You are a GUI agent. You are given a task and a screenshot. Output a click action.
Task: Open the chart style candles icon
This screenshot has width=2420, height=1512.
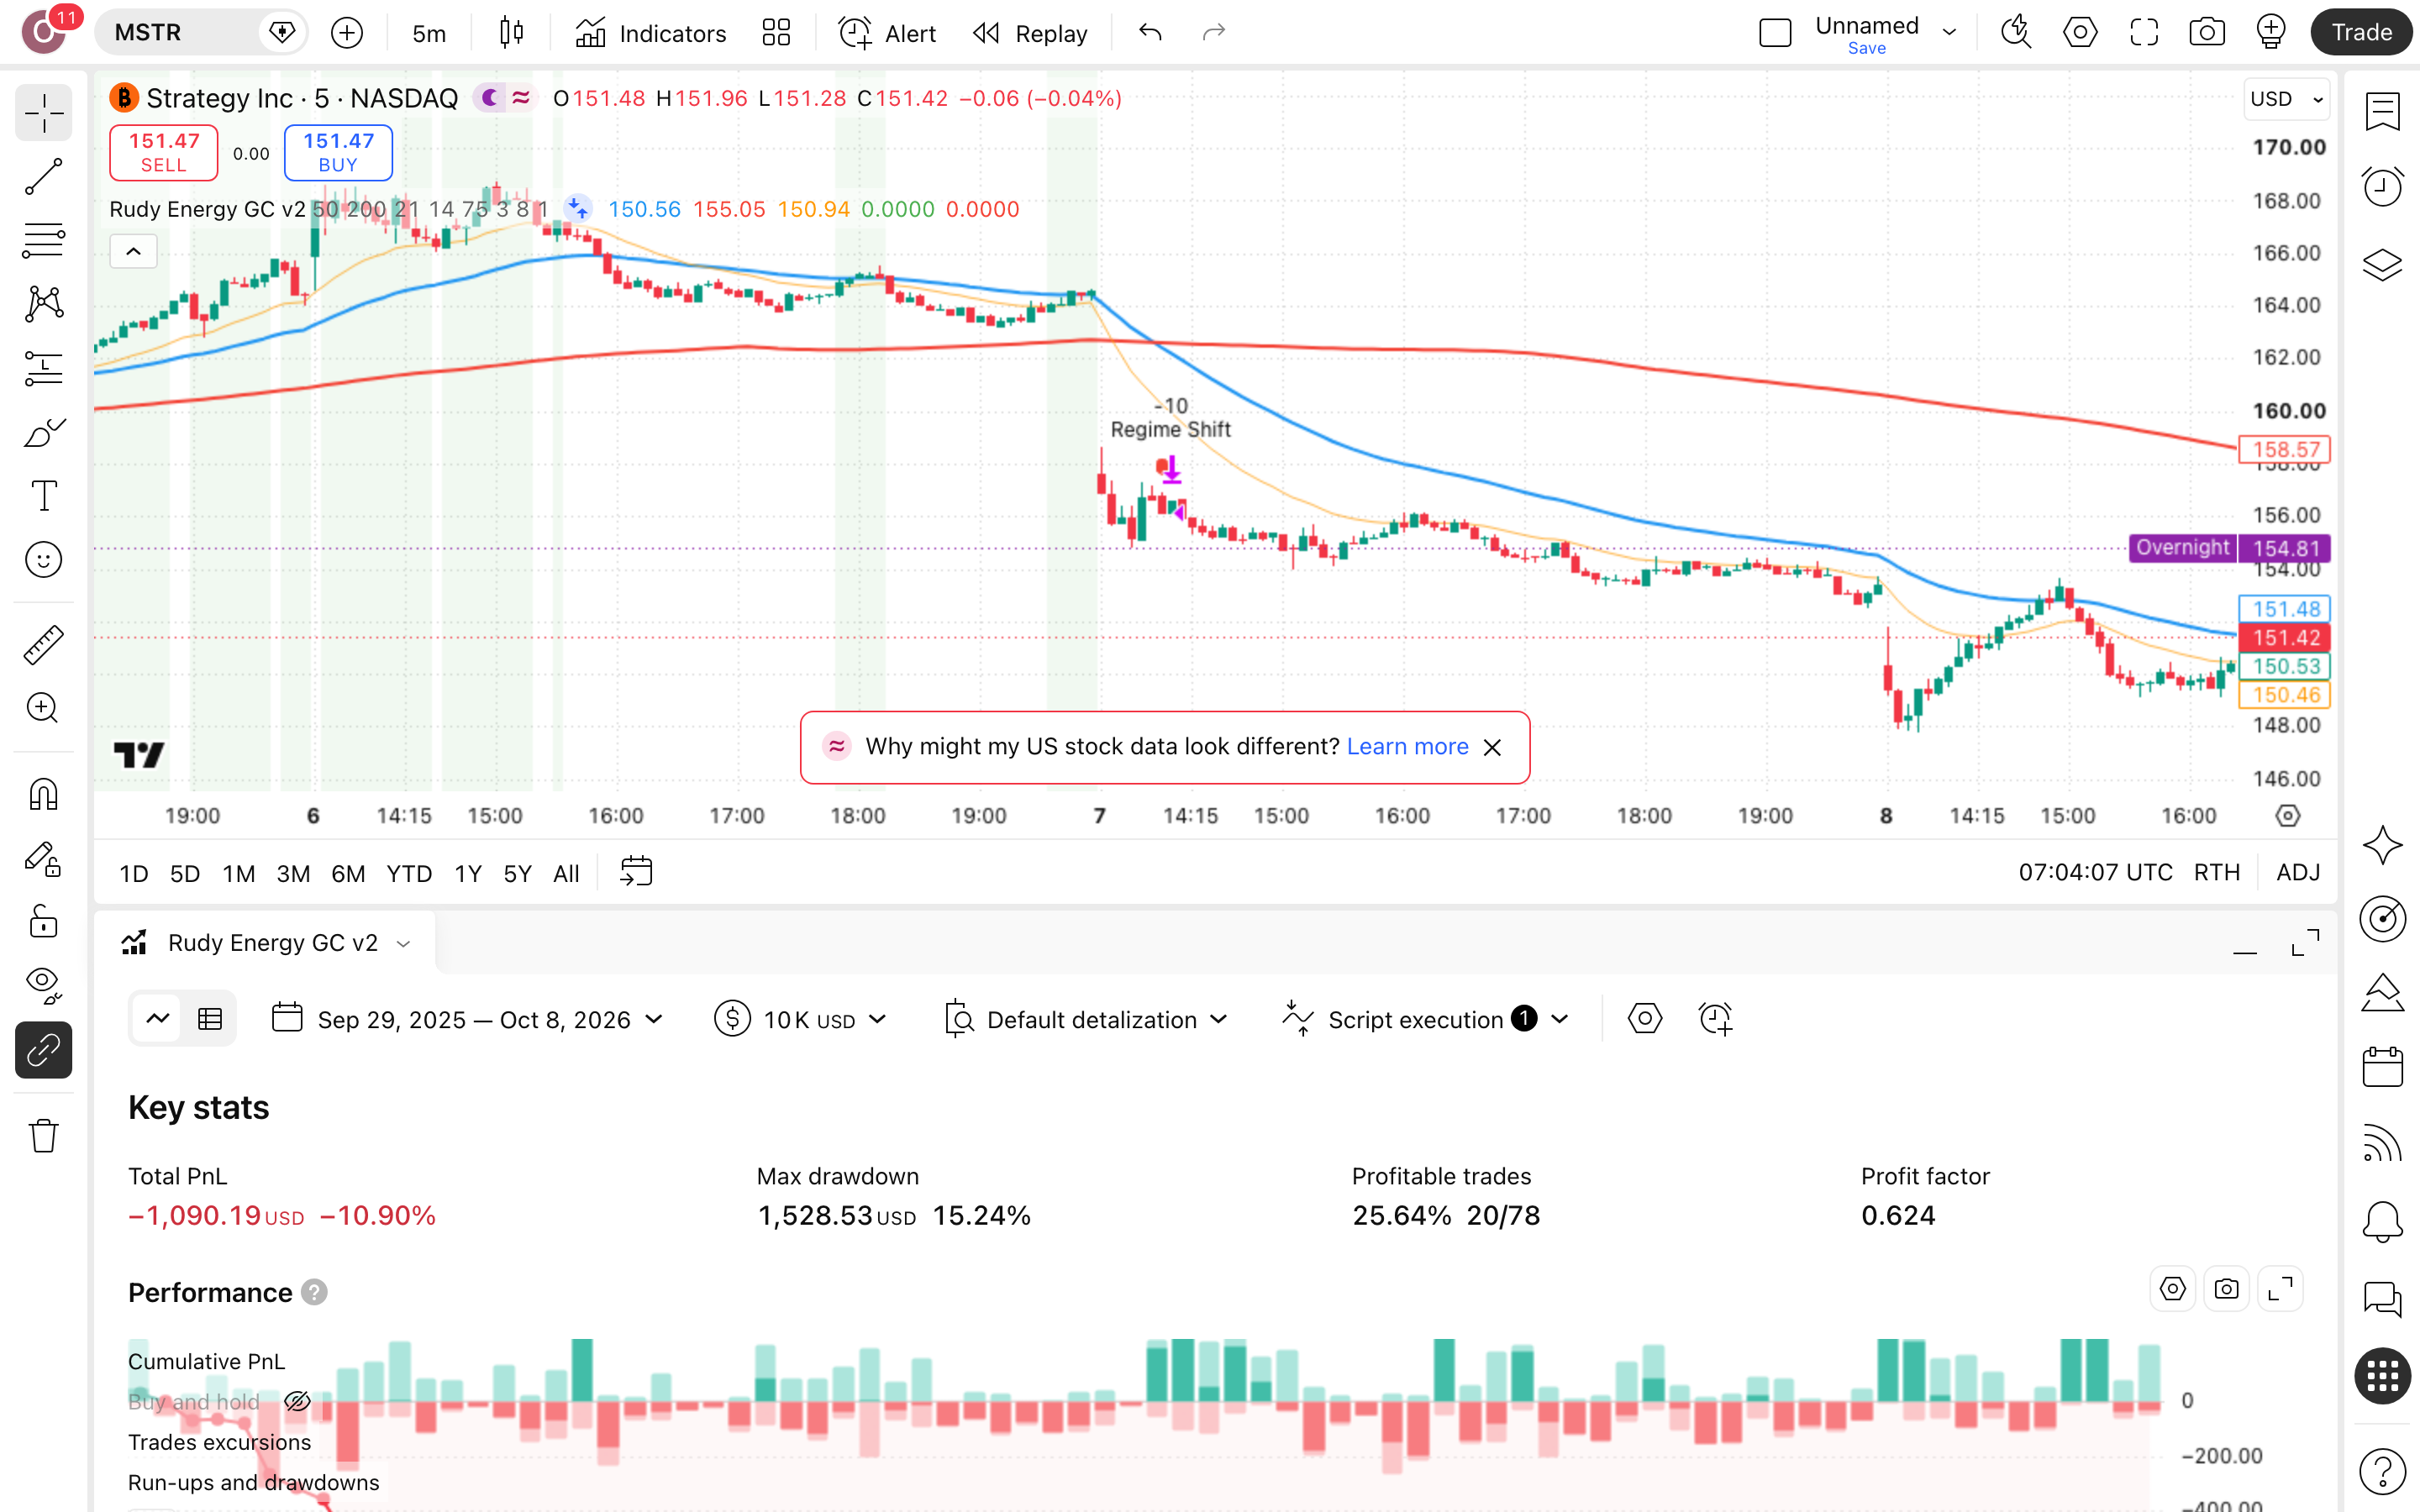[511, 33]
